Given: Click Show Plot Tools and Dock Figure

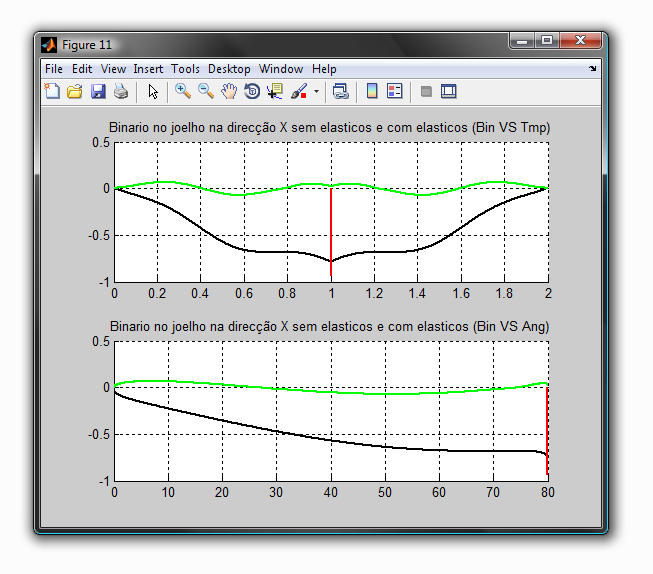Looking at the screenshot, I should point(449,92).
